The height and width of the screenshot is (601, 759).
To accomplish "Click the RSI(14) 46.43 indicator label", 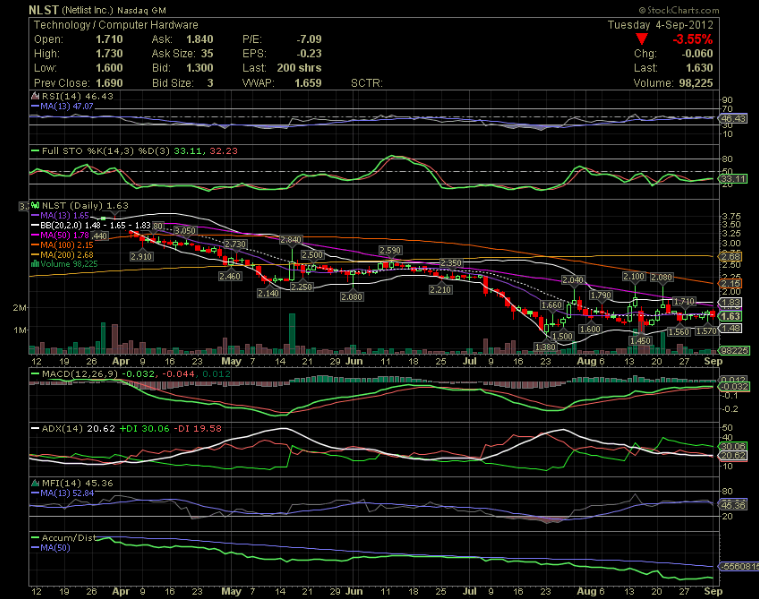I will pos(77,96).
